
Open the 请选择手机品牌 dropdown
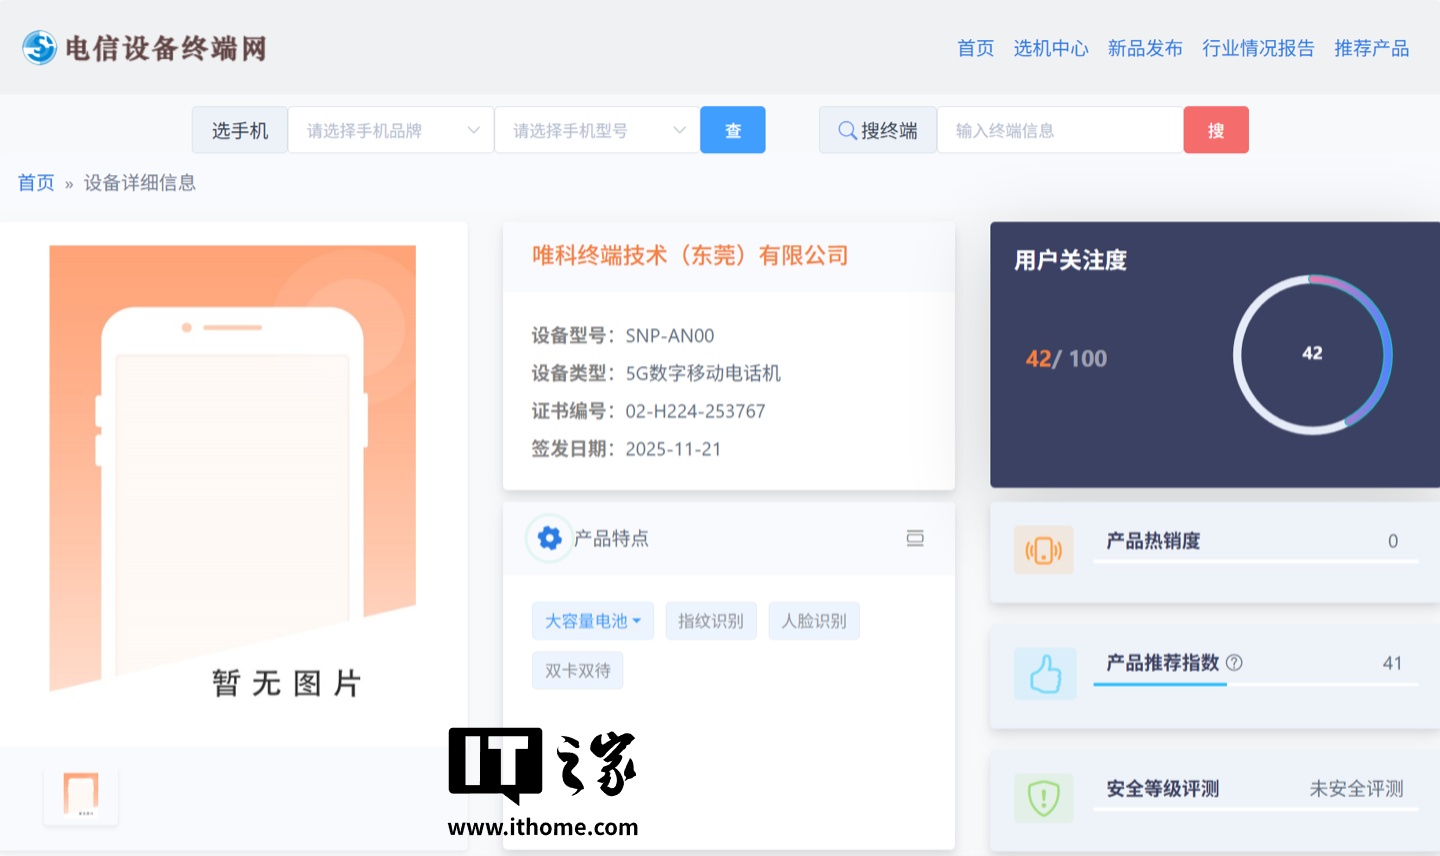390,130
